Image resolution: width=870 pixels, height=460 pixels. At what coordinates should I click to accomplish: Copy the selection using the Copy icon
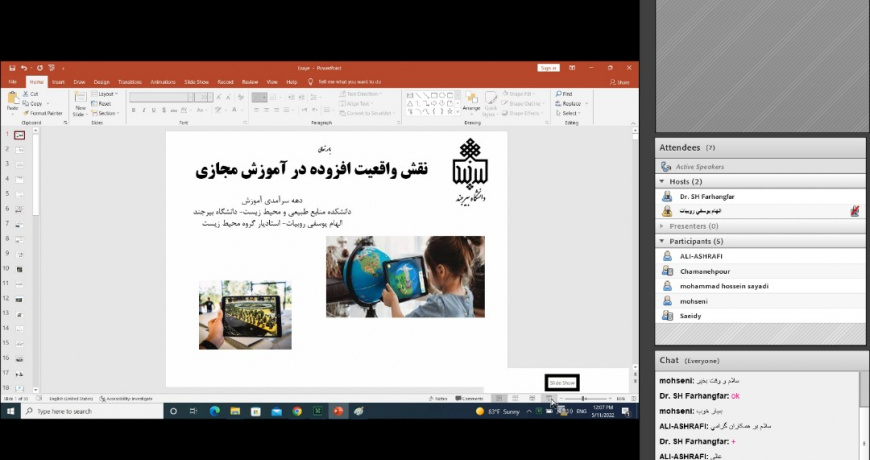[x=26, y=103]
